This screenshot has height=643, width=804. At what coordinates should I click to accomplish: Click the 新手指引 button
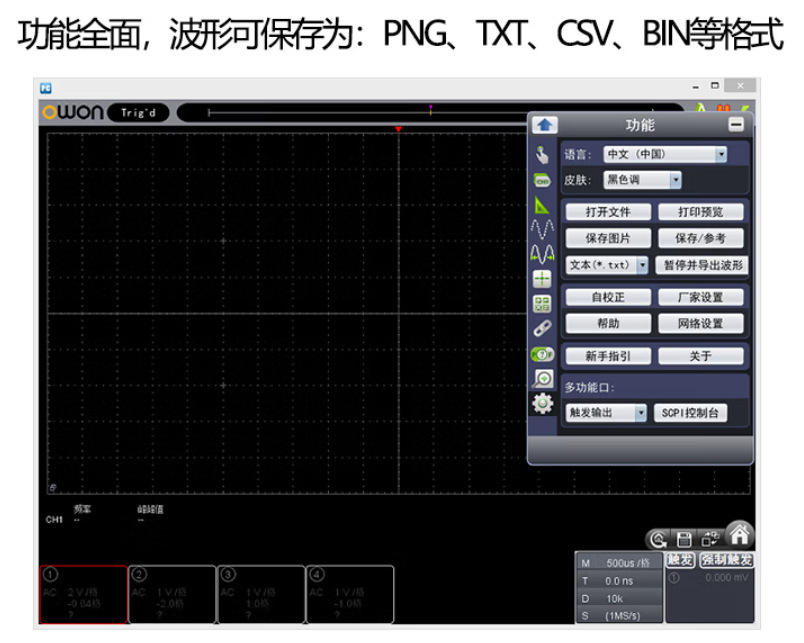(608, 356)
